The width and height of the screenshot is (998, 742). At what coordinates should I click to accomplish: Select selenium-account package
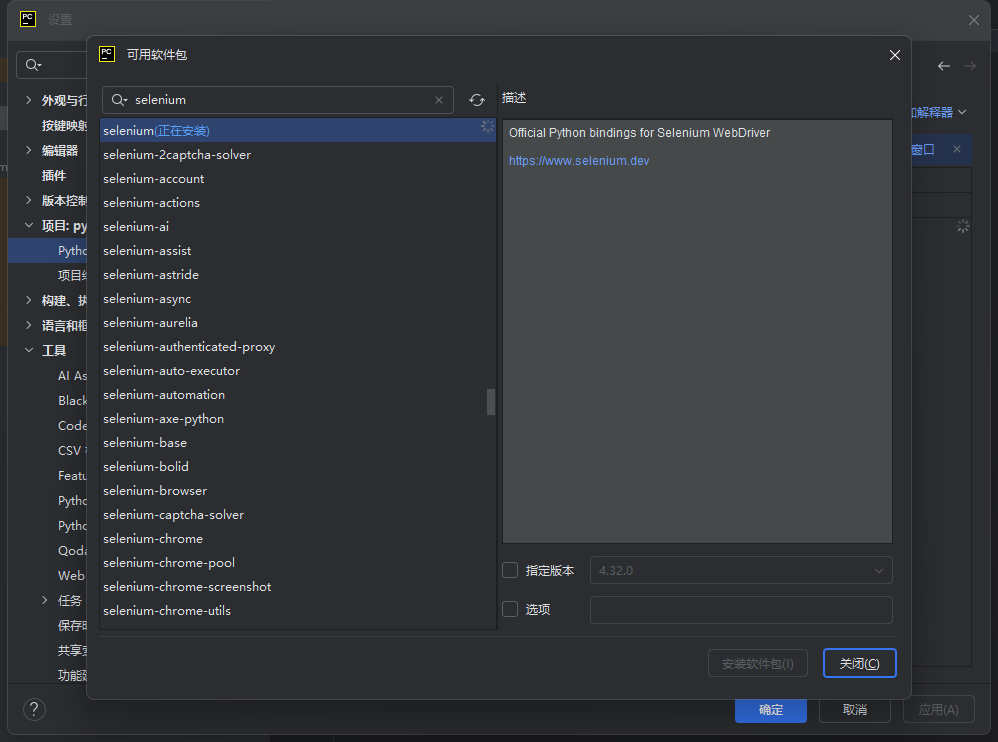[x=297, y=179]
